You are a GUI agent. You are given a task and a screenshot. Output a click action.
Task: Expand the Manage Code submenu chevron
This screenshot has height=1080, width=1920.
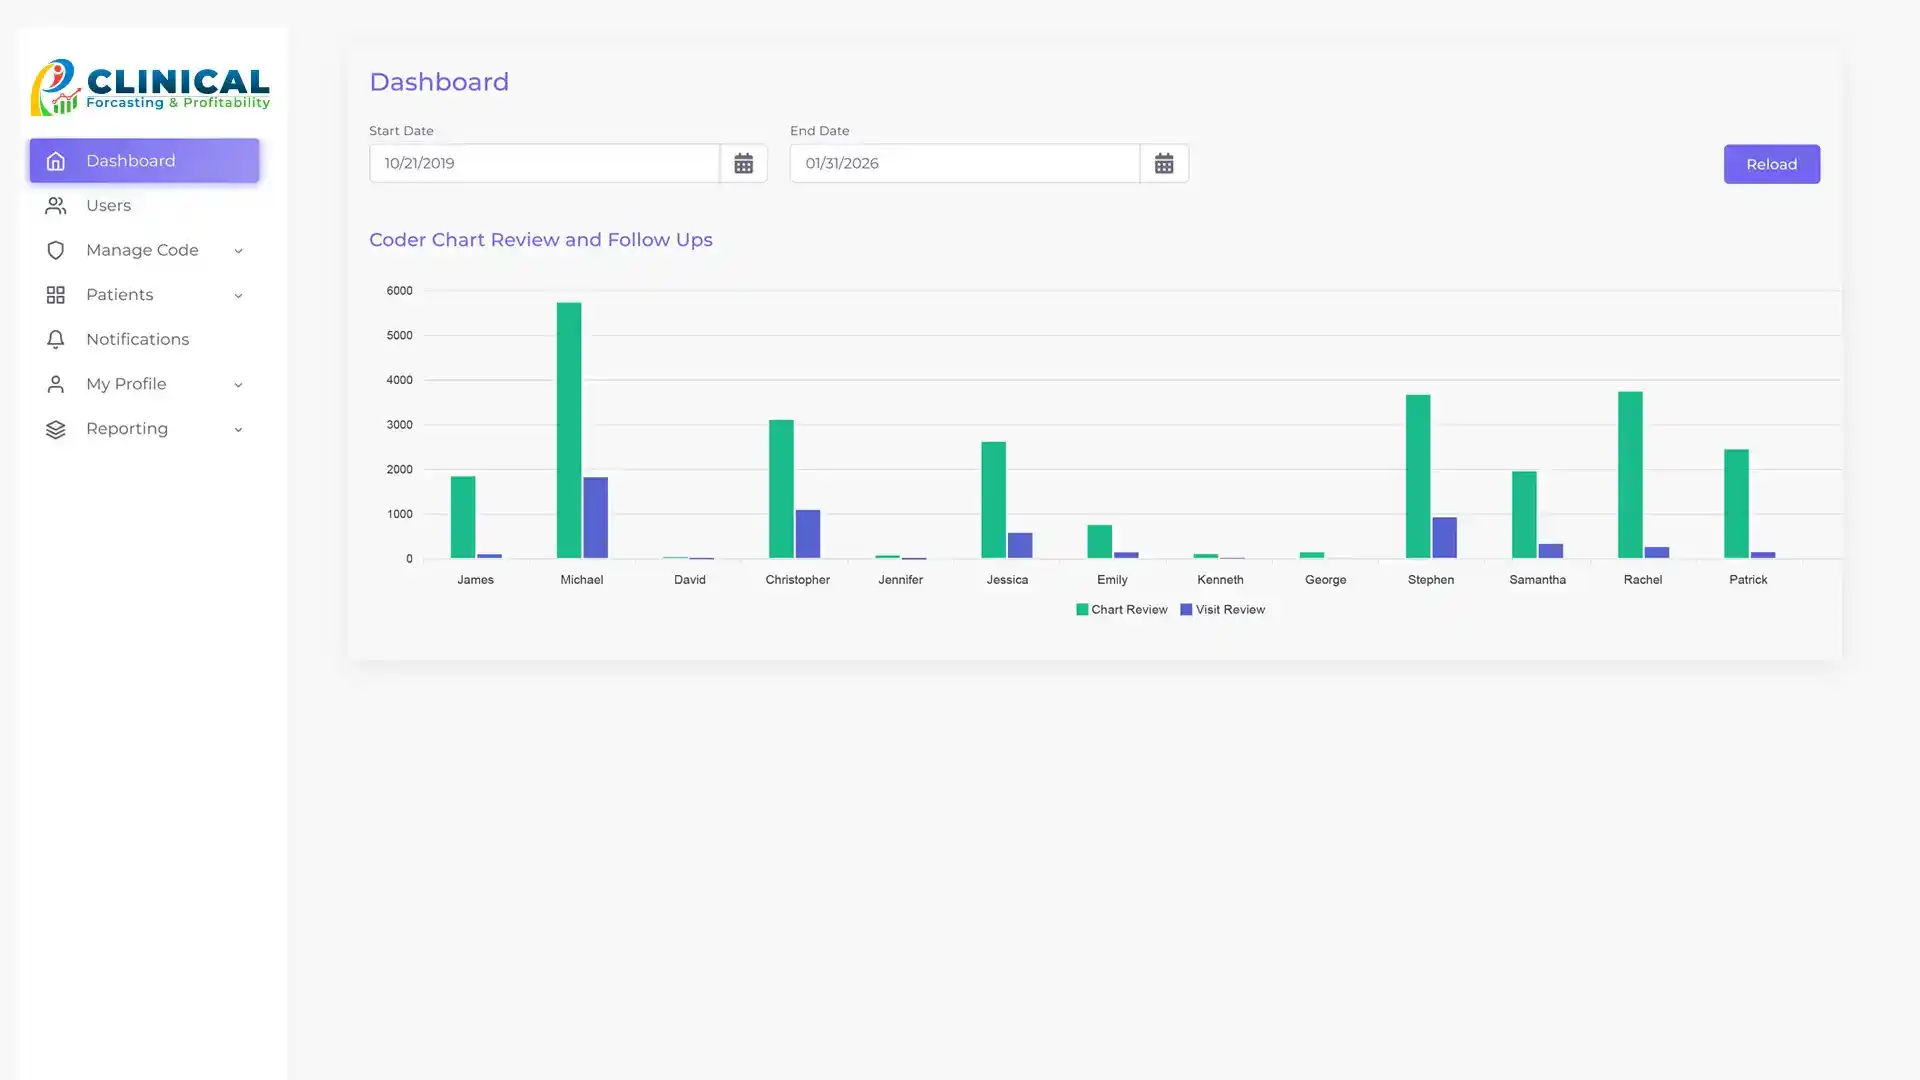(x=238, y=251)
